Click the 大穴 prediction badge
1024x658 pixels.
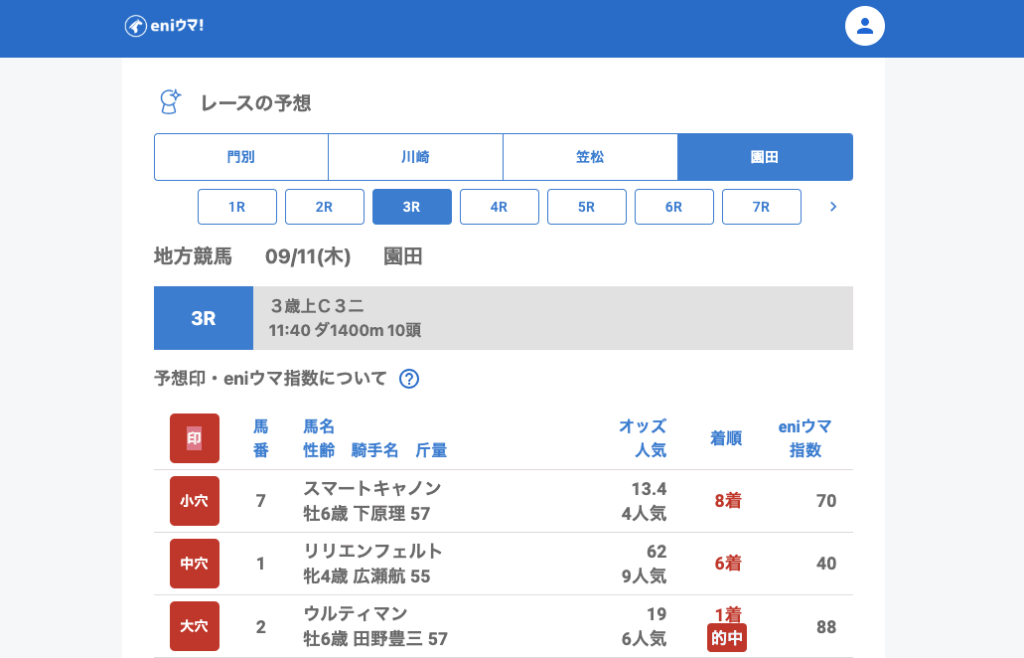194,626
